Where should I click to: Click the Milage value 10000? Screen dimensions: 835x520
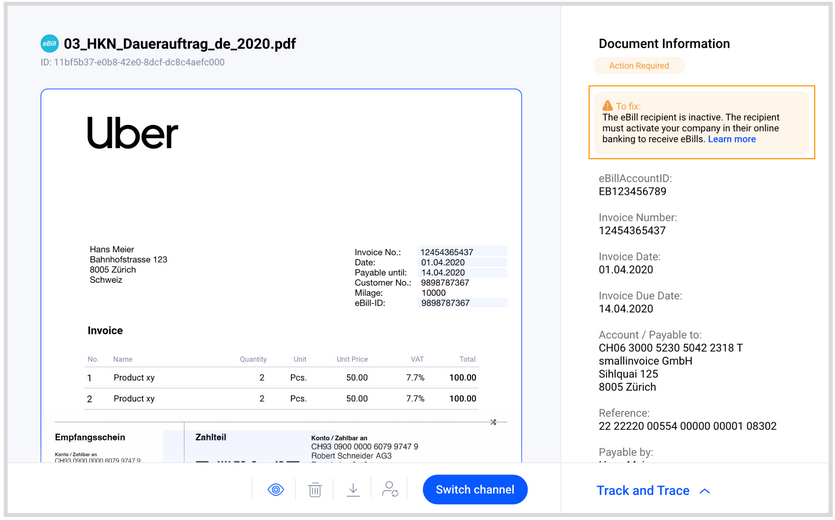pyautogui.click(x=433, y=292)
